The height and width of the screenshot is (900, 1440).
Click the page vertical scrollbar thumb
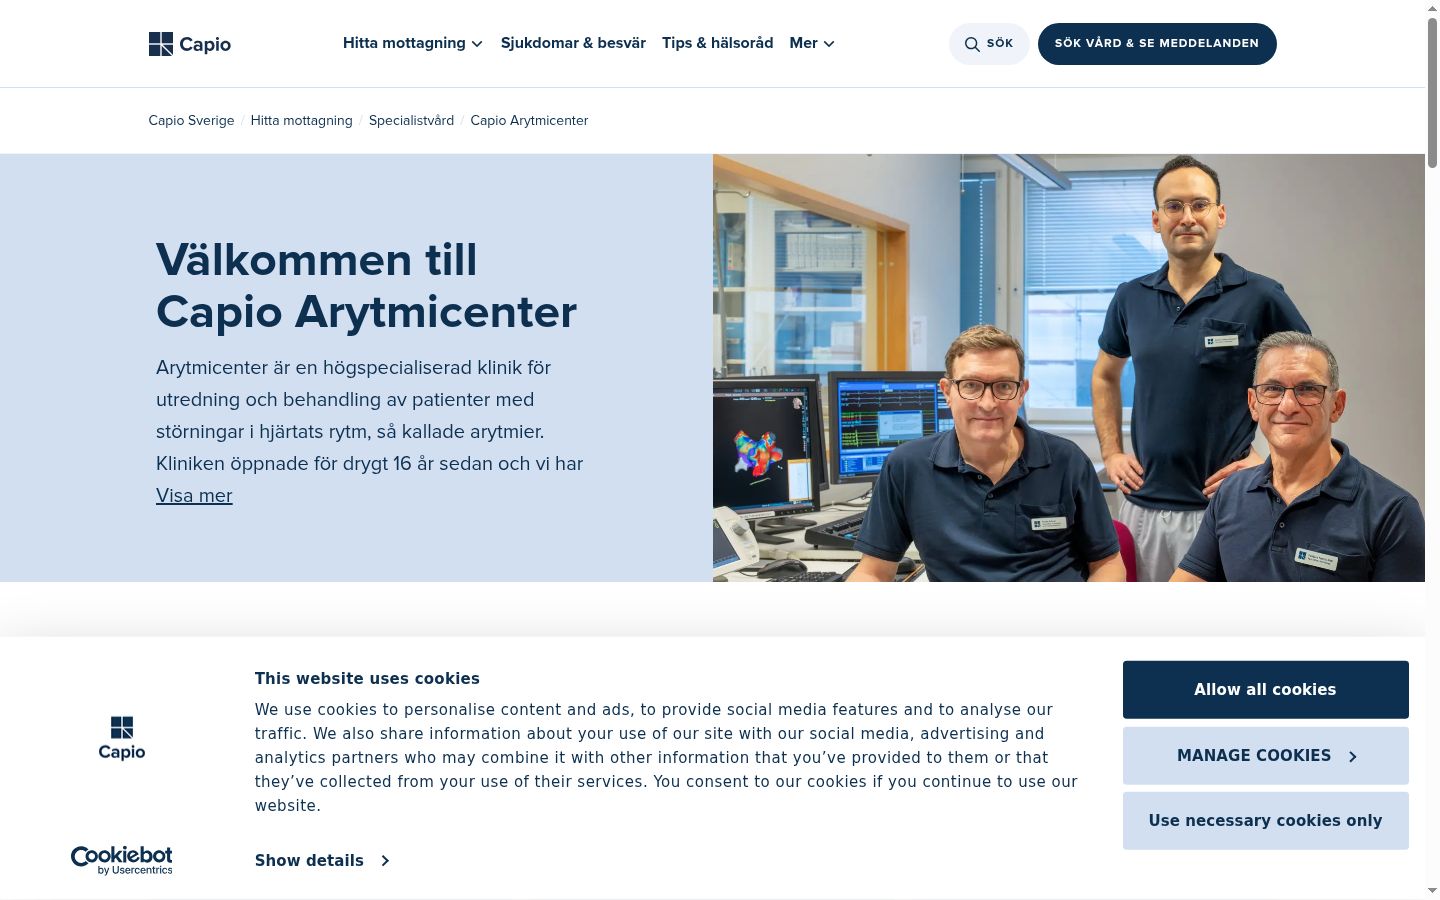(x=1432, y=92)
